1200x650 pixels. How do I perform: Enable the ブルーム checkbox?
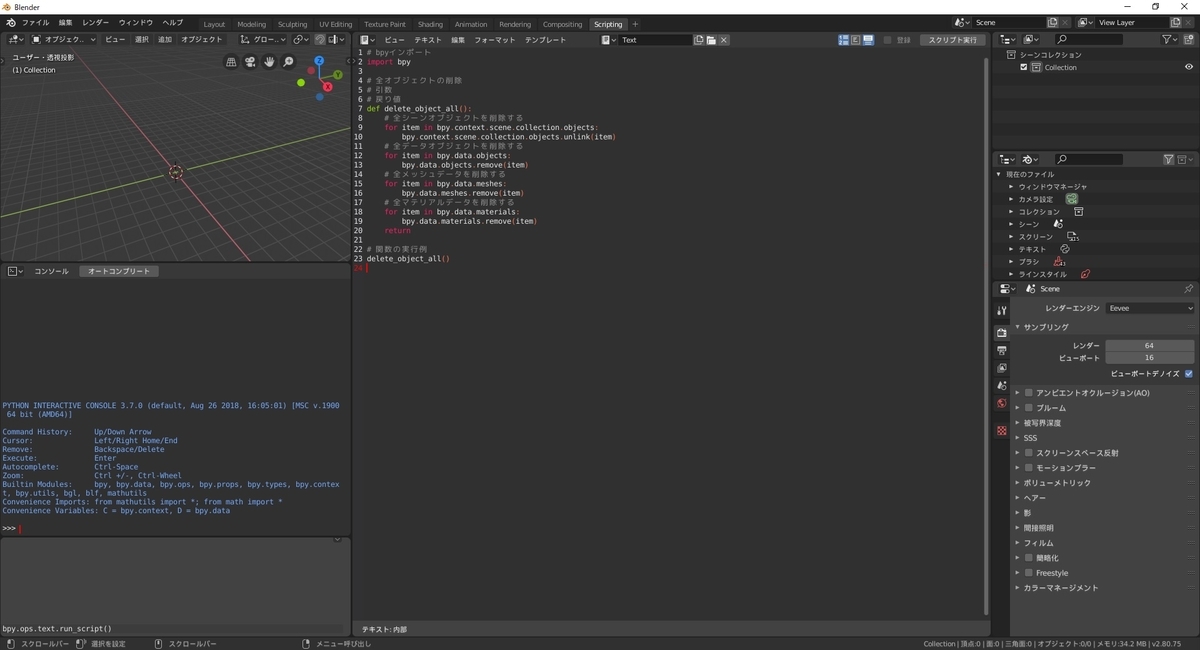click(x=1028, y=408)
